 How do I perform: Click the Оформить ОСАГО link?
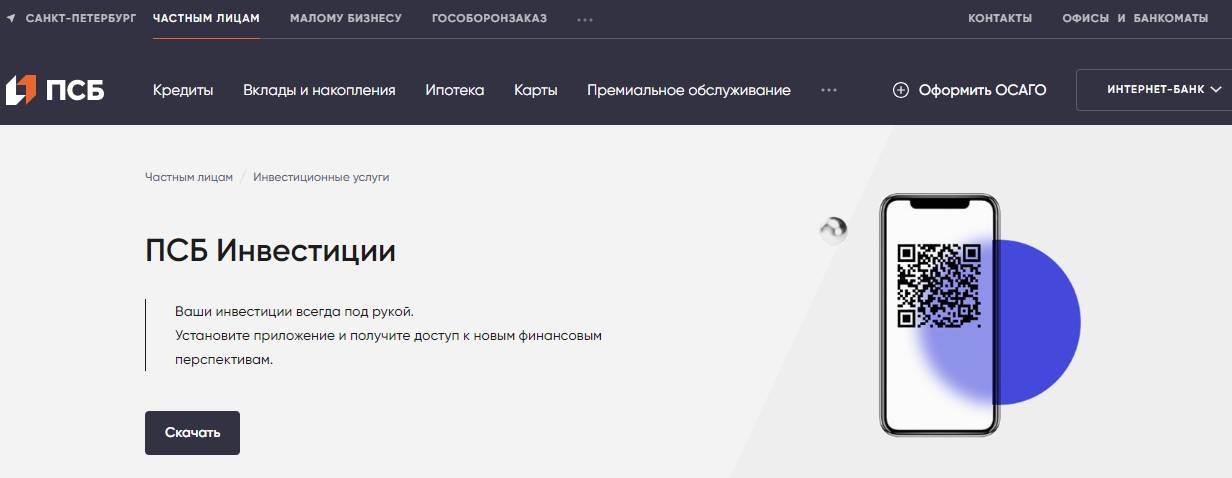(x=969, y=90)
